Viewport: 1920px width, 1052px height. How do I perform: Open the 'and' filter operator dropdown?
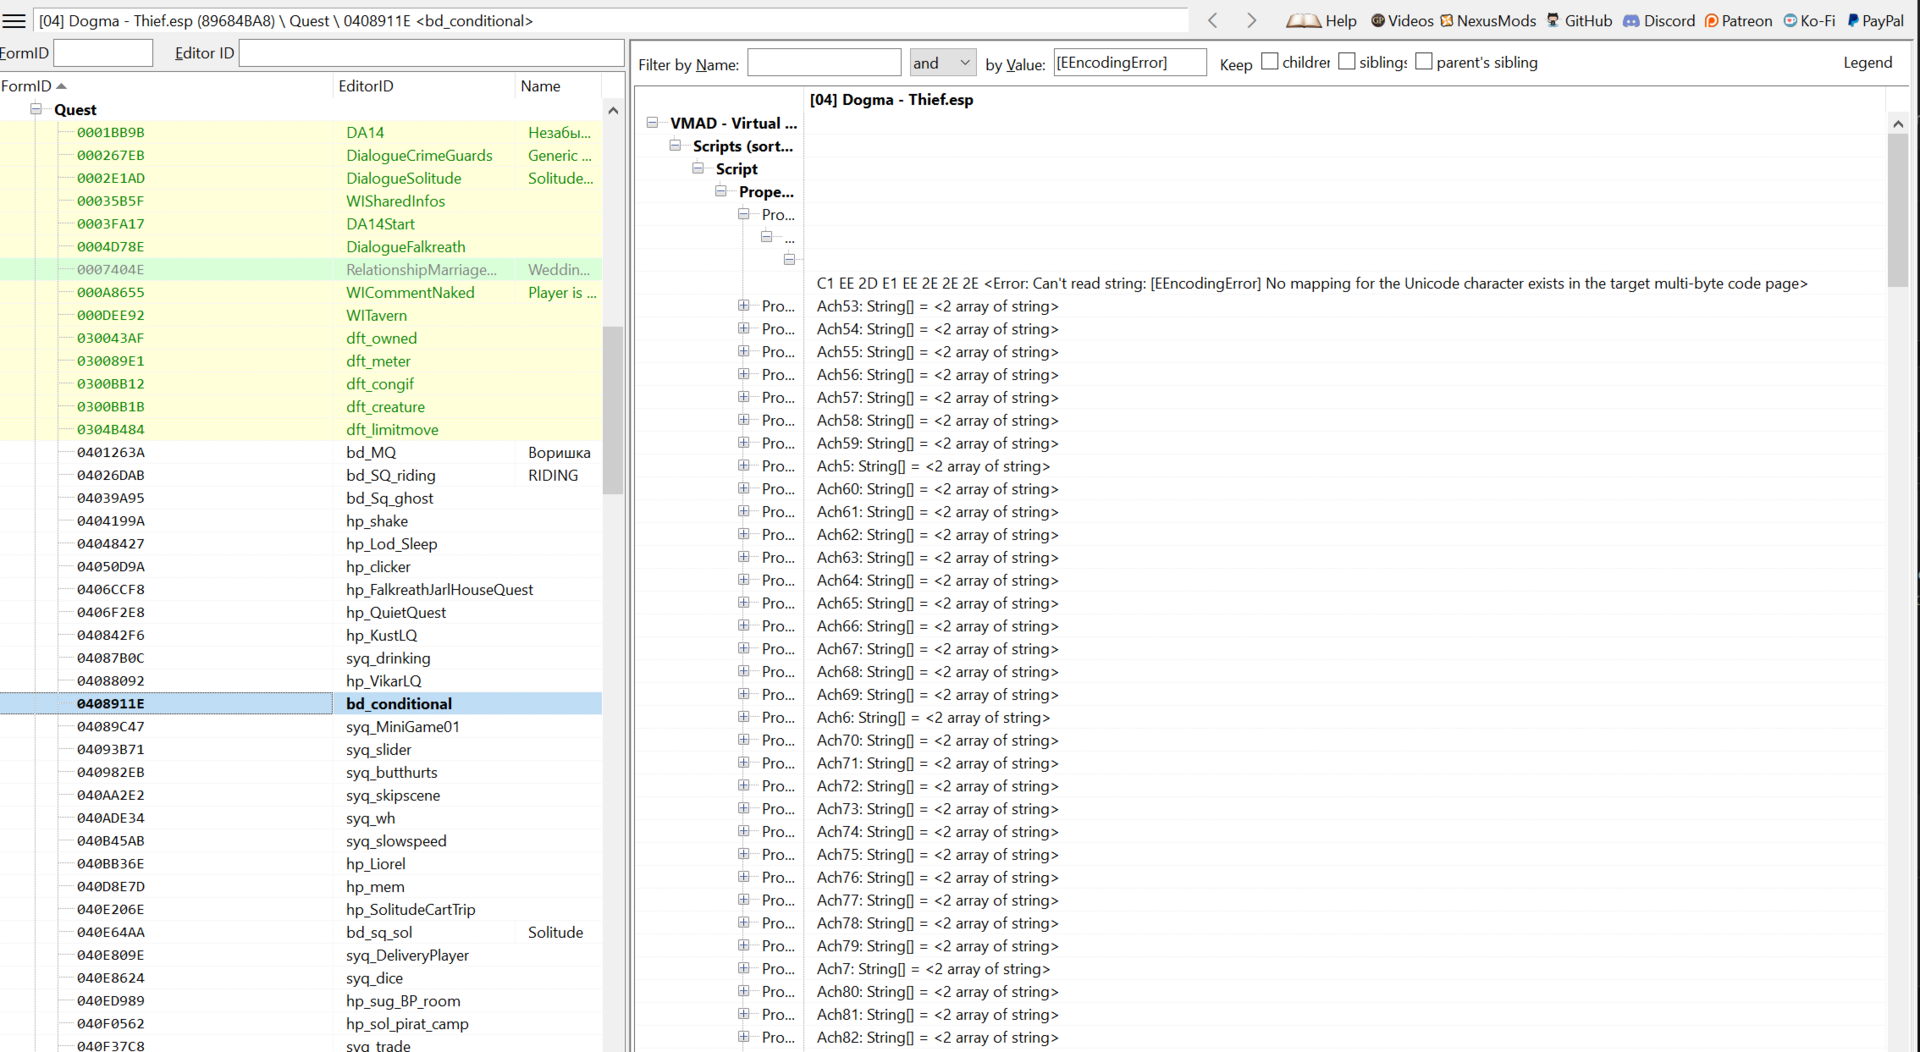pyautogui.click(x=942, y=63)
